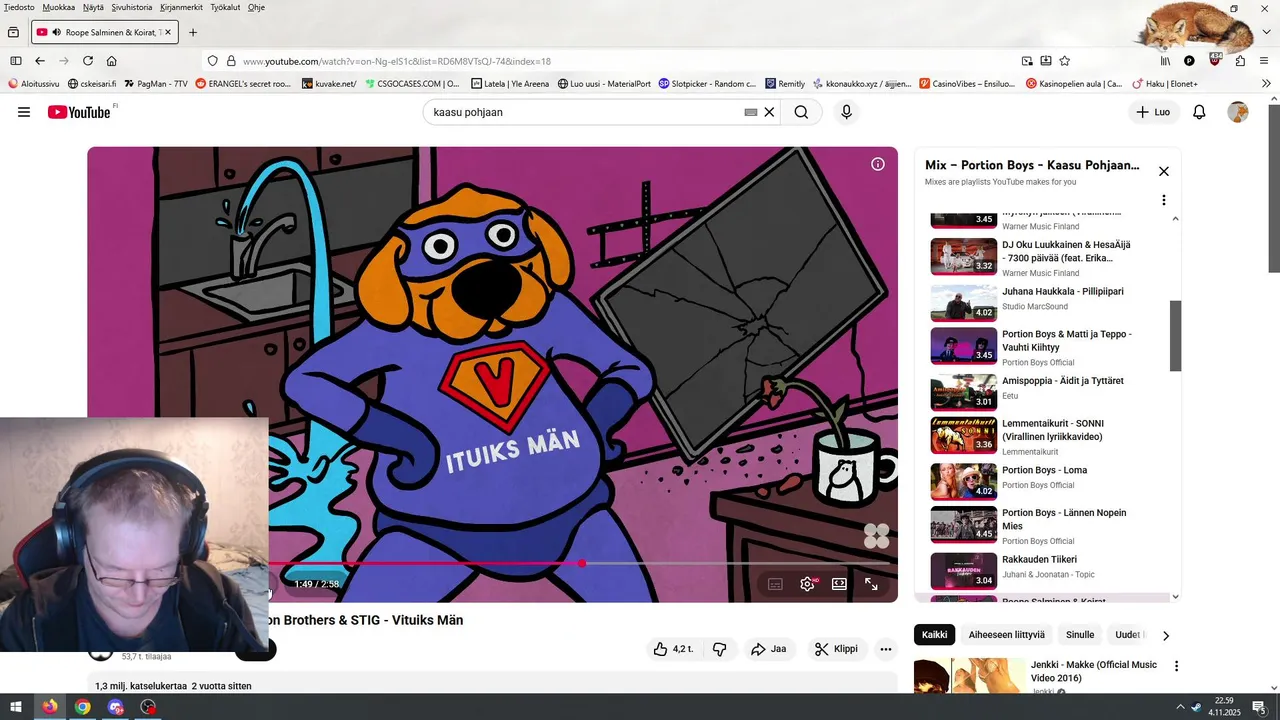Open Windows notification center
1280x720 pixels.
click(x=1259, y=707)
